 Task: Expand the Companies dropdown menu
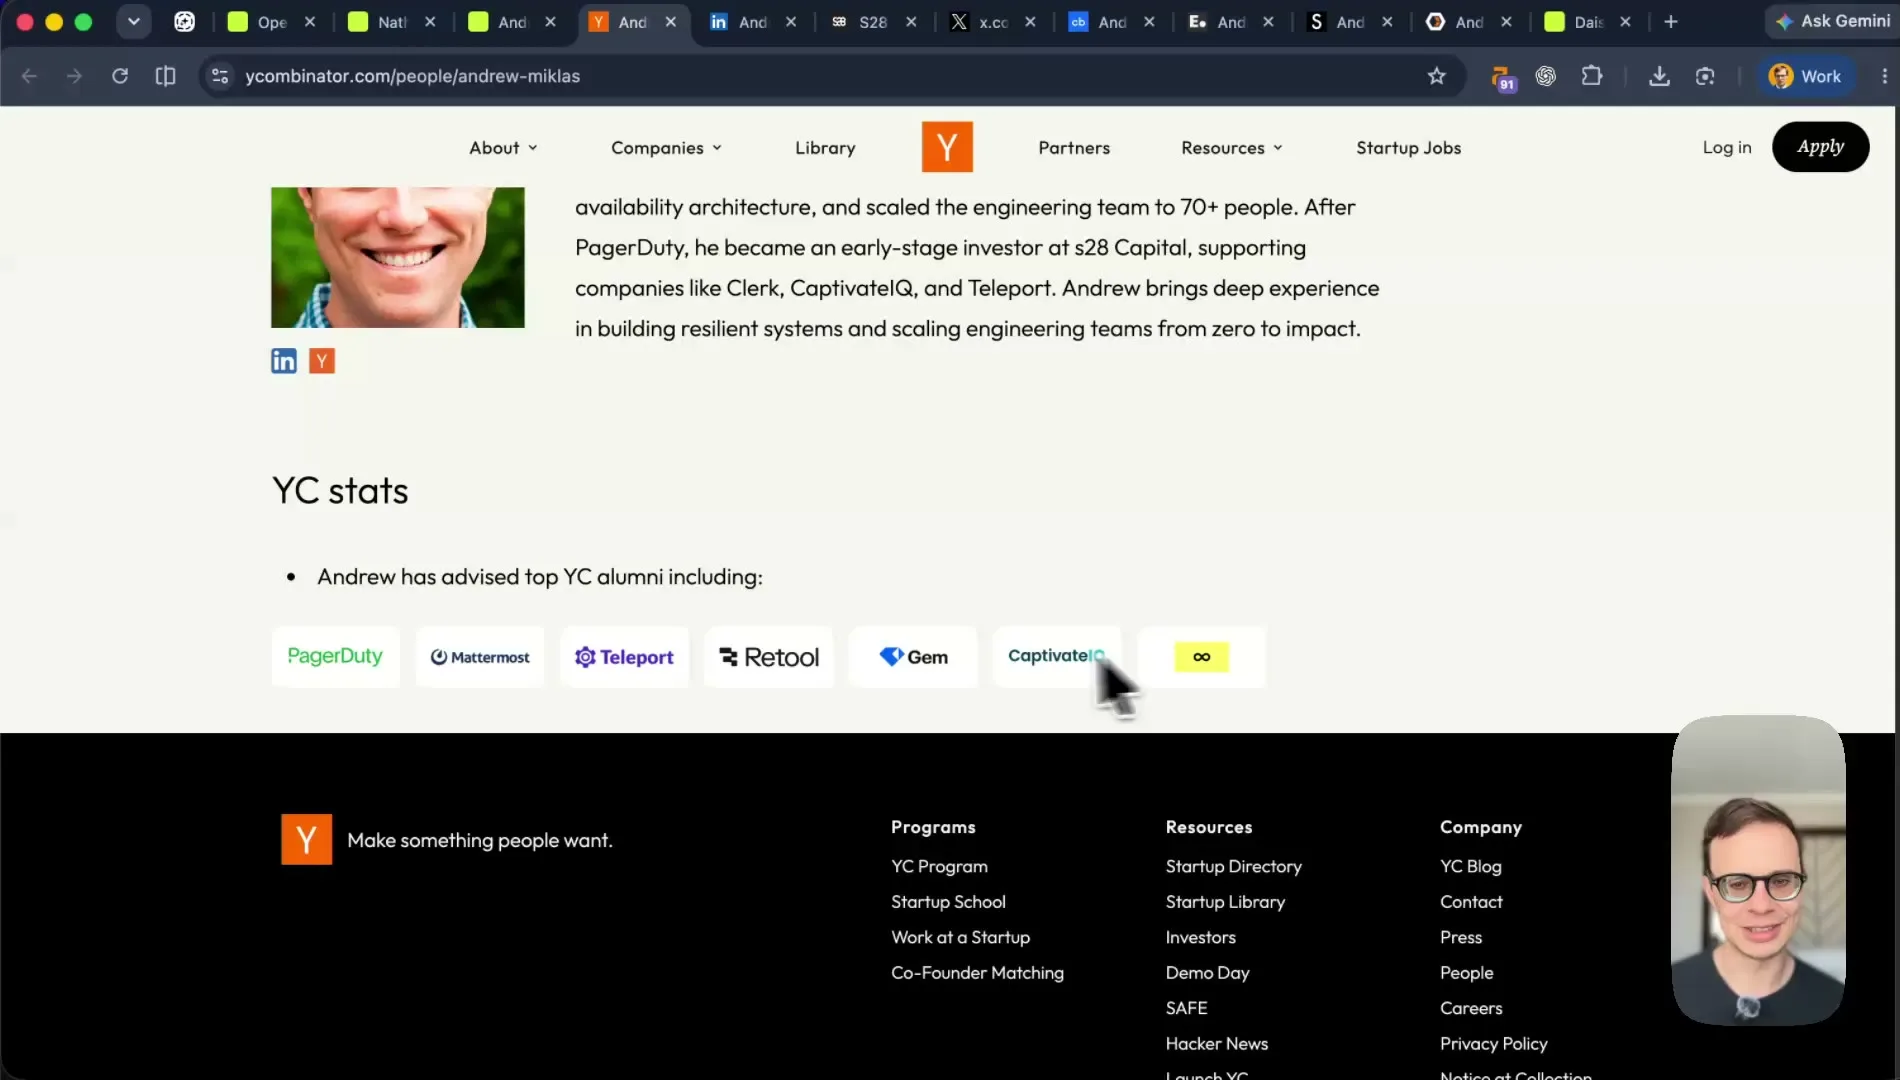coord(666,148)
